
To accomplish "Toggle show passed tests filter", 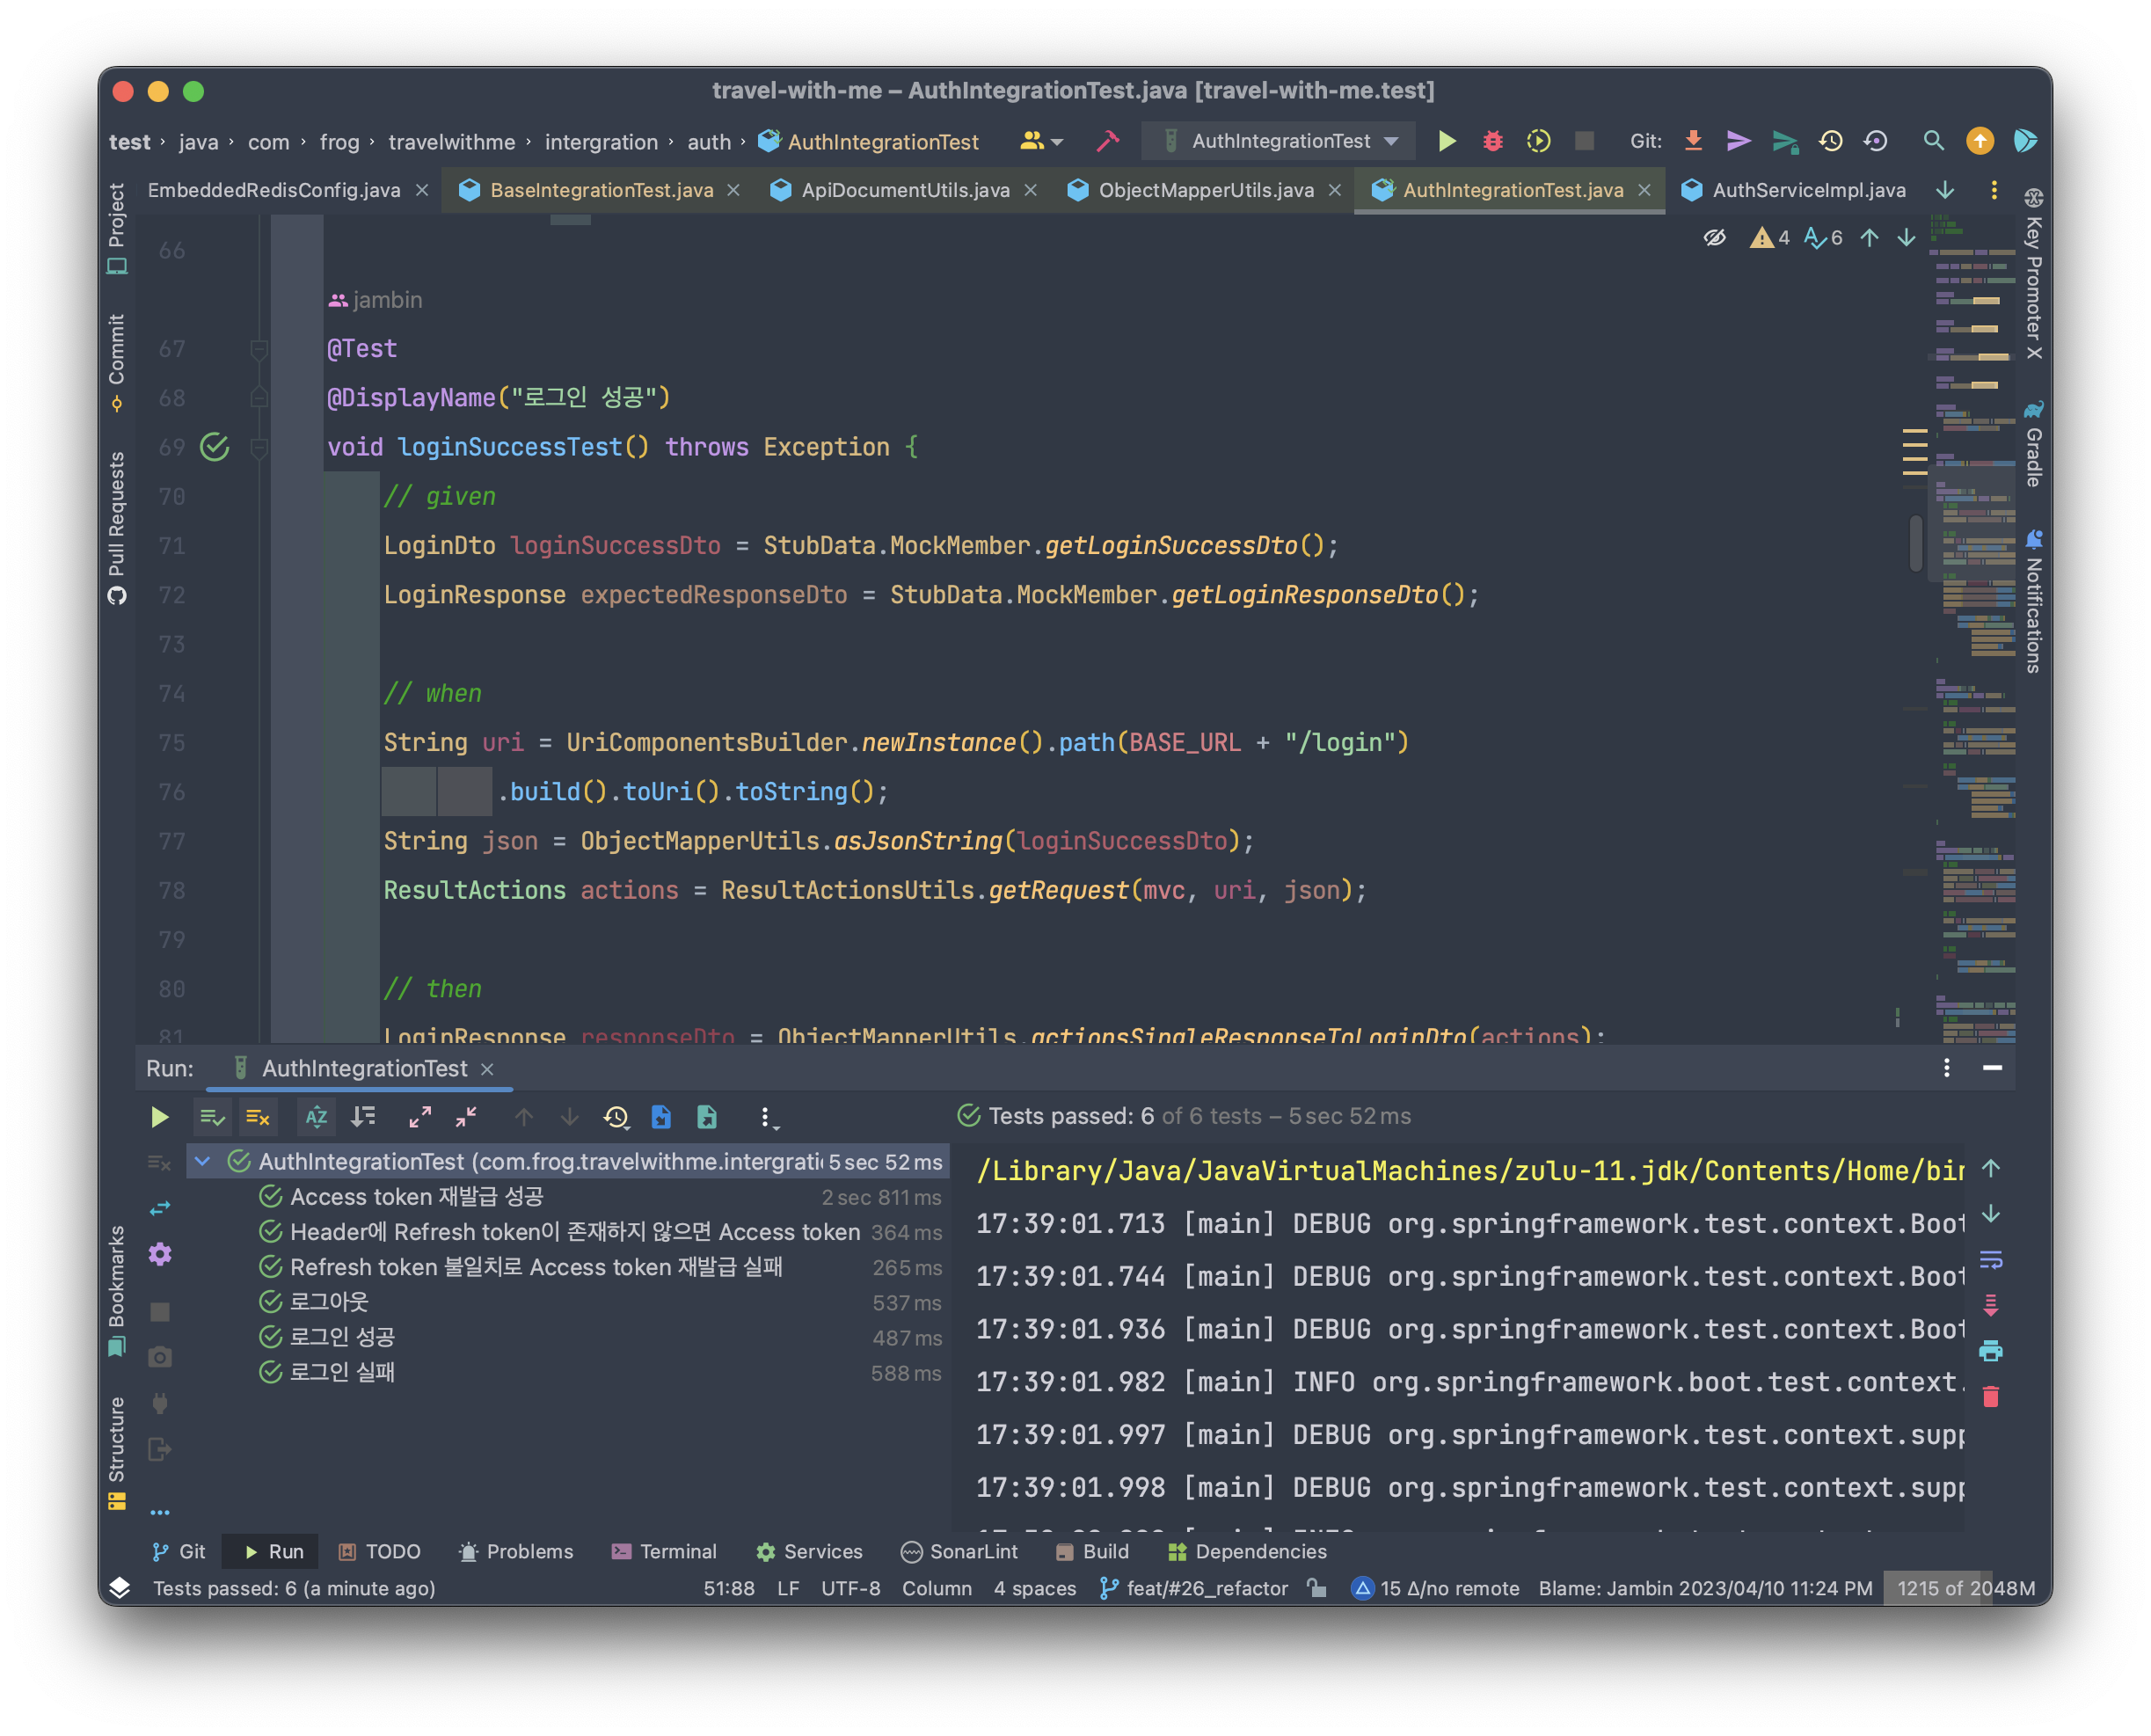I will pyautogui.click(x=212, y=1117).
